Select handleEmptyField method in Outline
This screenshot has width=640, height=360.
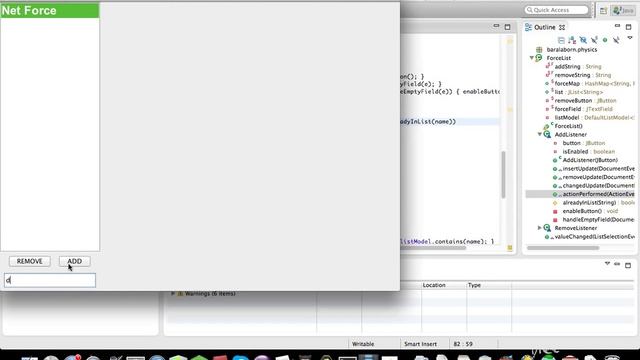(598, 220)
